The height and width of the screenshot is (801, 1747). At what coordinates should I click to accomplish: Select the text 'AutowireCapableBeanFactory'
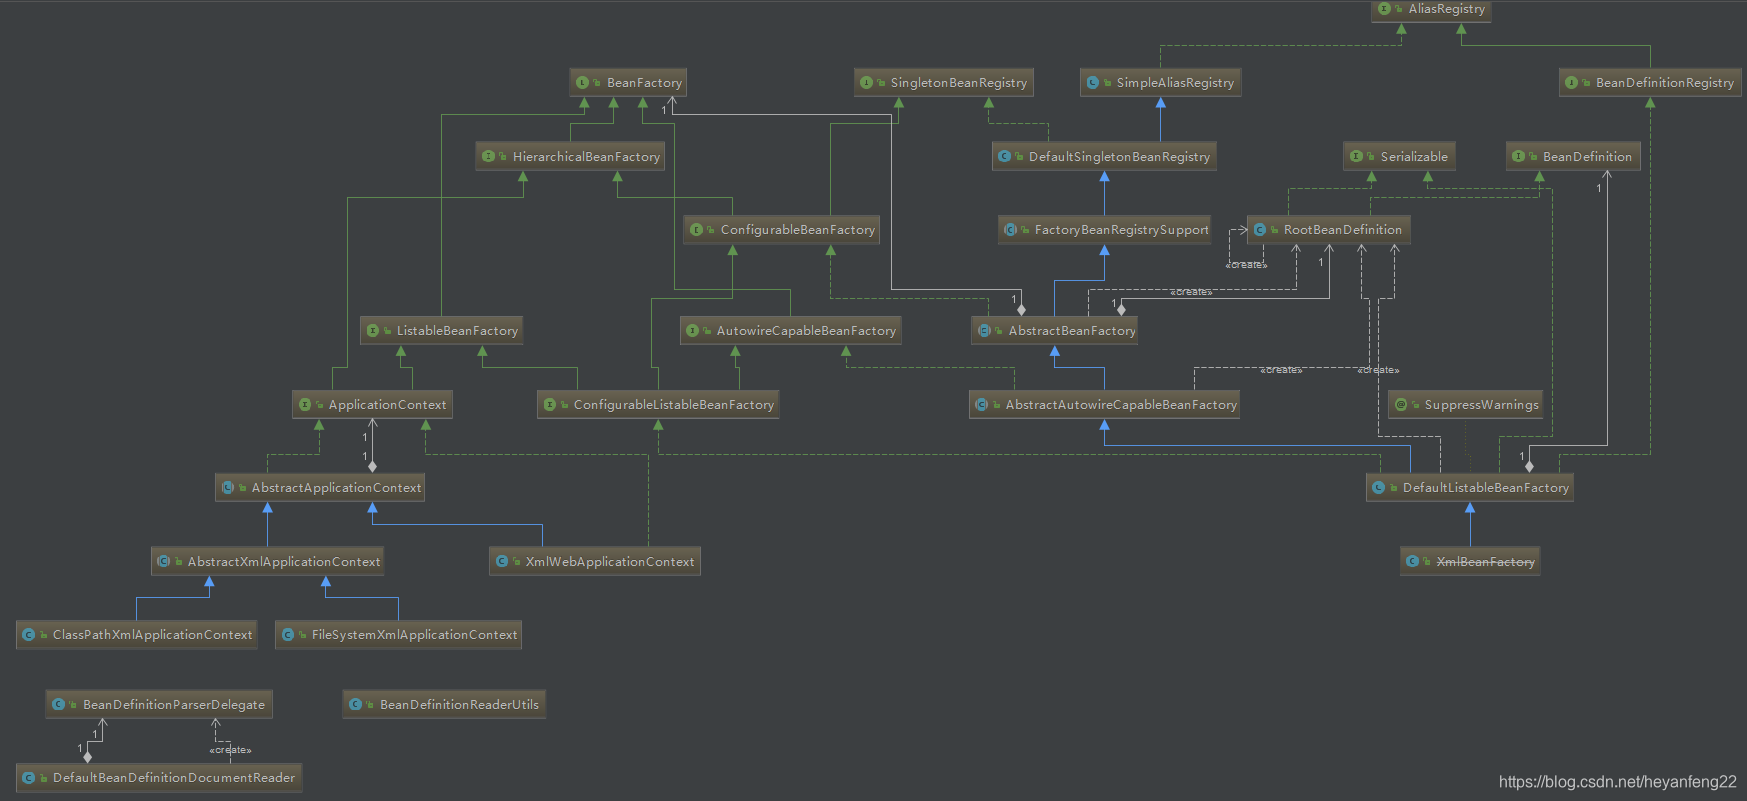(x=806, y=331)
